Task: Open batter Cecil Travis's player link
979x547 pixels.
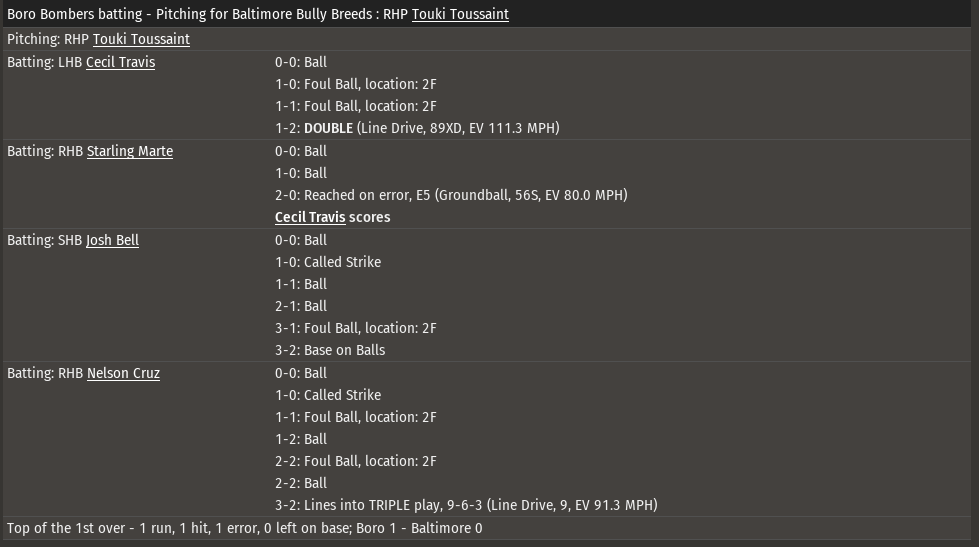Action: tap(120, 62)
